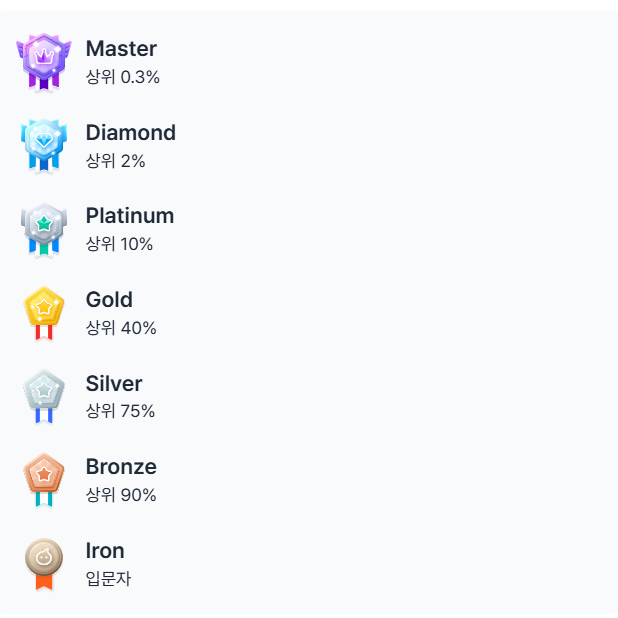The image size is (618, 618).
Task: Click the Silver star badge icon
Action: pyautogui.click(x=44, y=394)
